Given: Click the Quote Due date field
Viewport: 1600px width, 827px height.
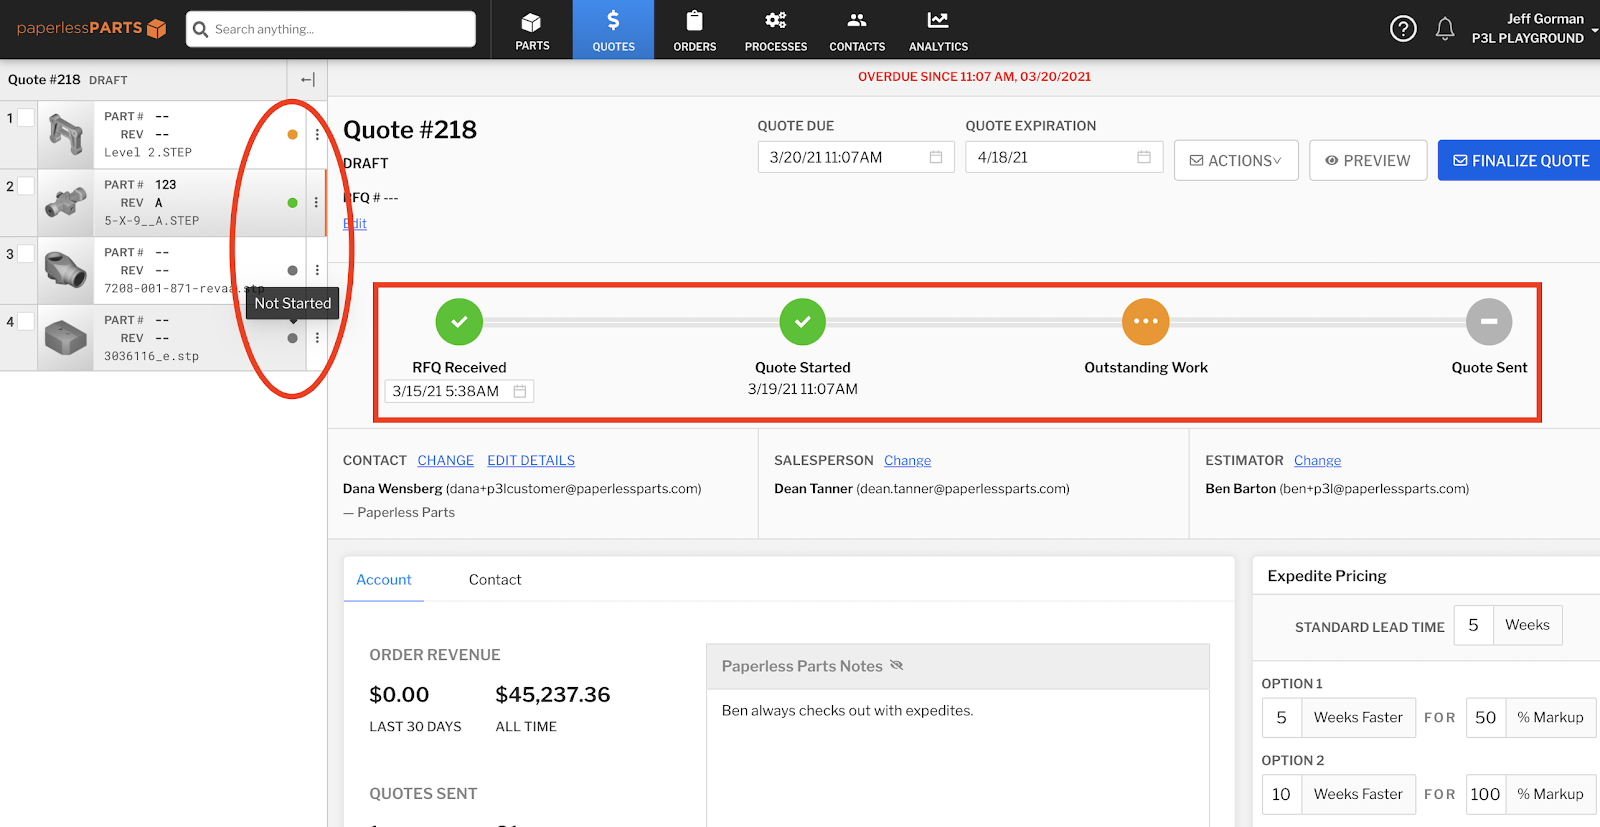Looking at the screenshot, I should point(856,157).
